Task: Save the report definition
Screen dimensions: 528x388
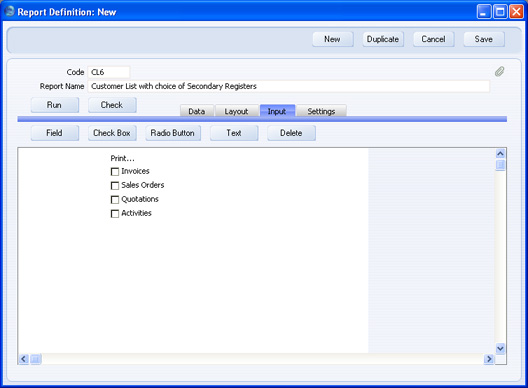Action: (484, 39)
